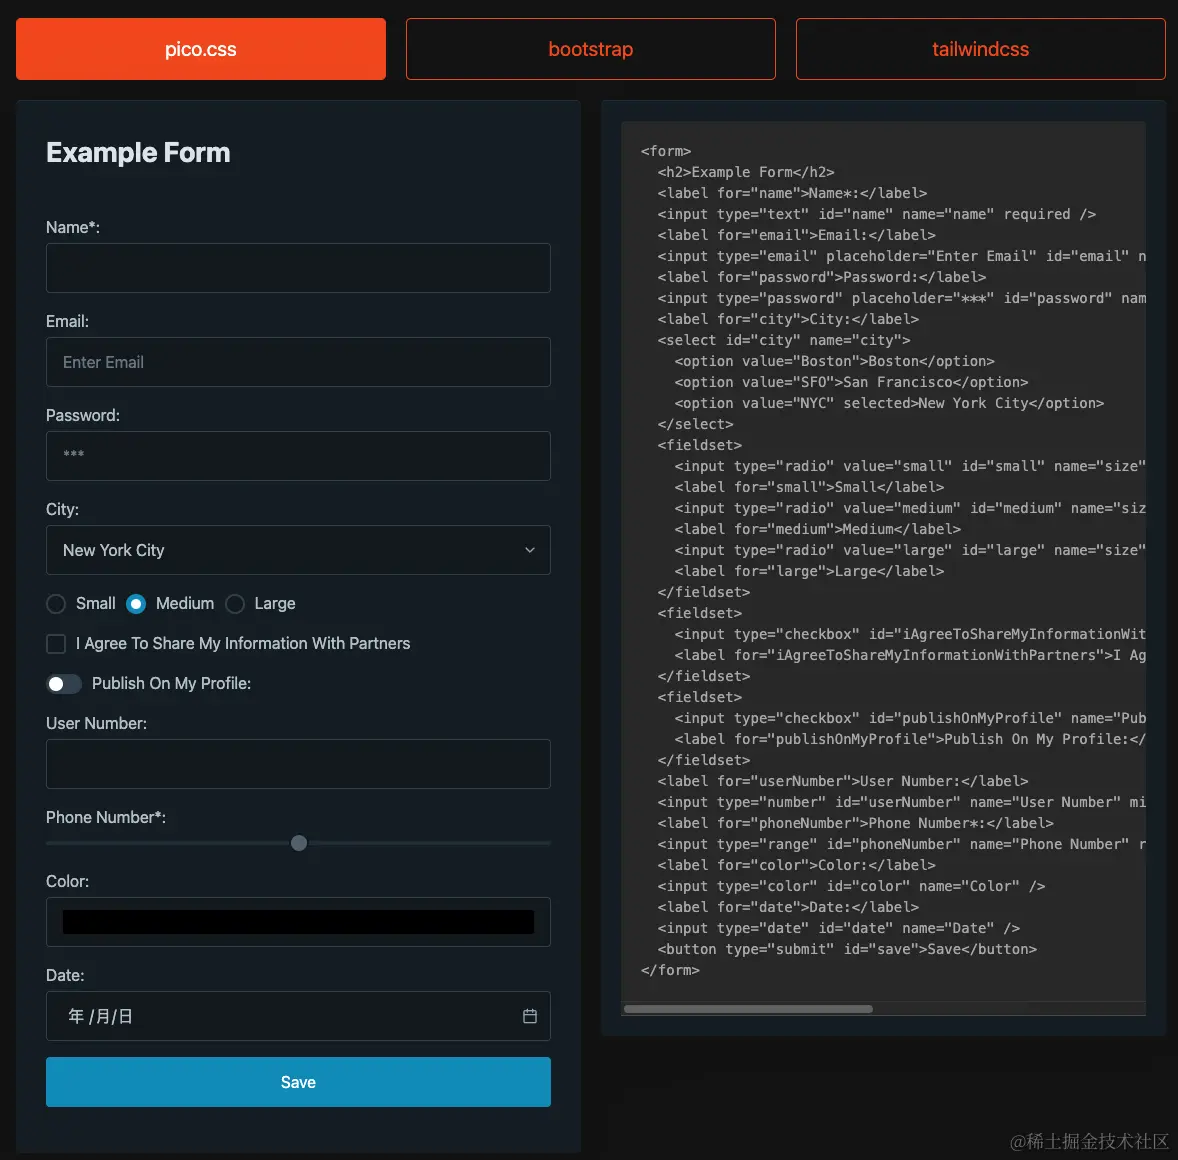This screenshot has width=1178, height=1160.
Task: Click the "Phone Number*:" label
Action: tap(106, 817)
